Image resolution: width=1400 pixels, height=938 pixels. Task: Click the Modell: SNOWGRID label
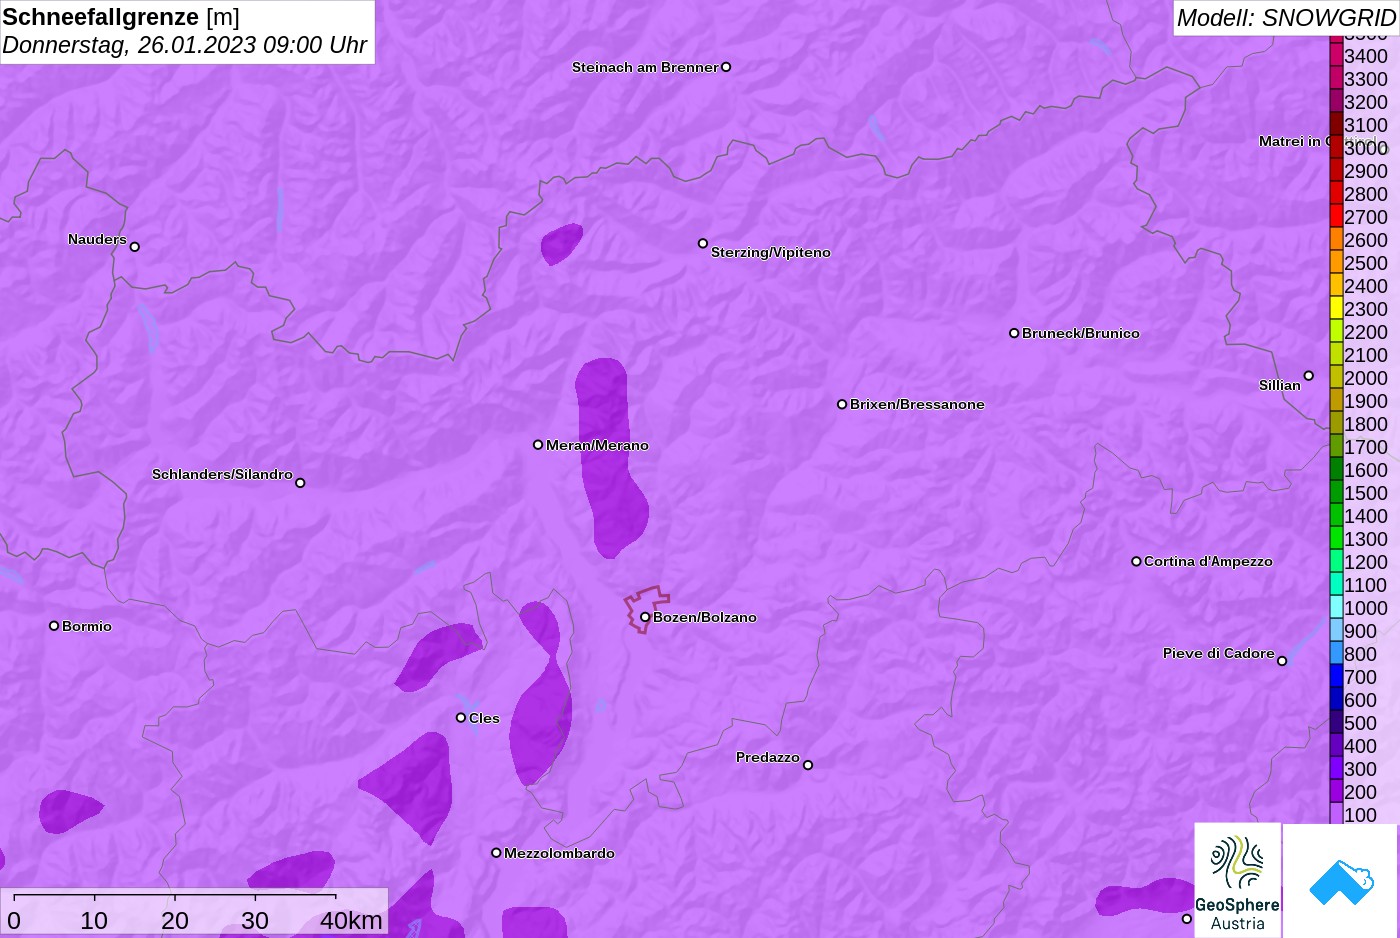pyautogui.click(x=1286, y=18)
